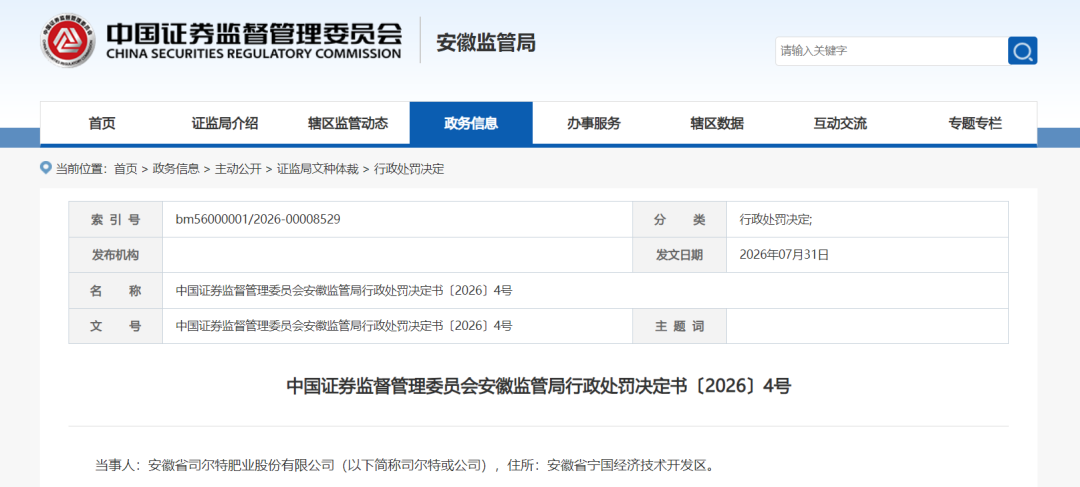Image resolution: width=1080 pixels, height=487 pixels.
Task: Go to 主动公开 in the breadcrumb
Action: pos(238,169)
